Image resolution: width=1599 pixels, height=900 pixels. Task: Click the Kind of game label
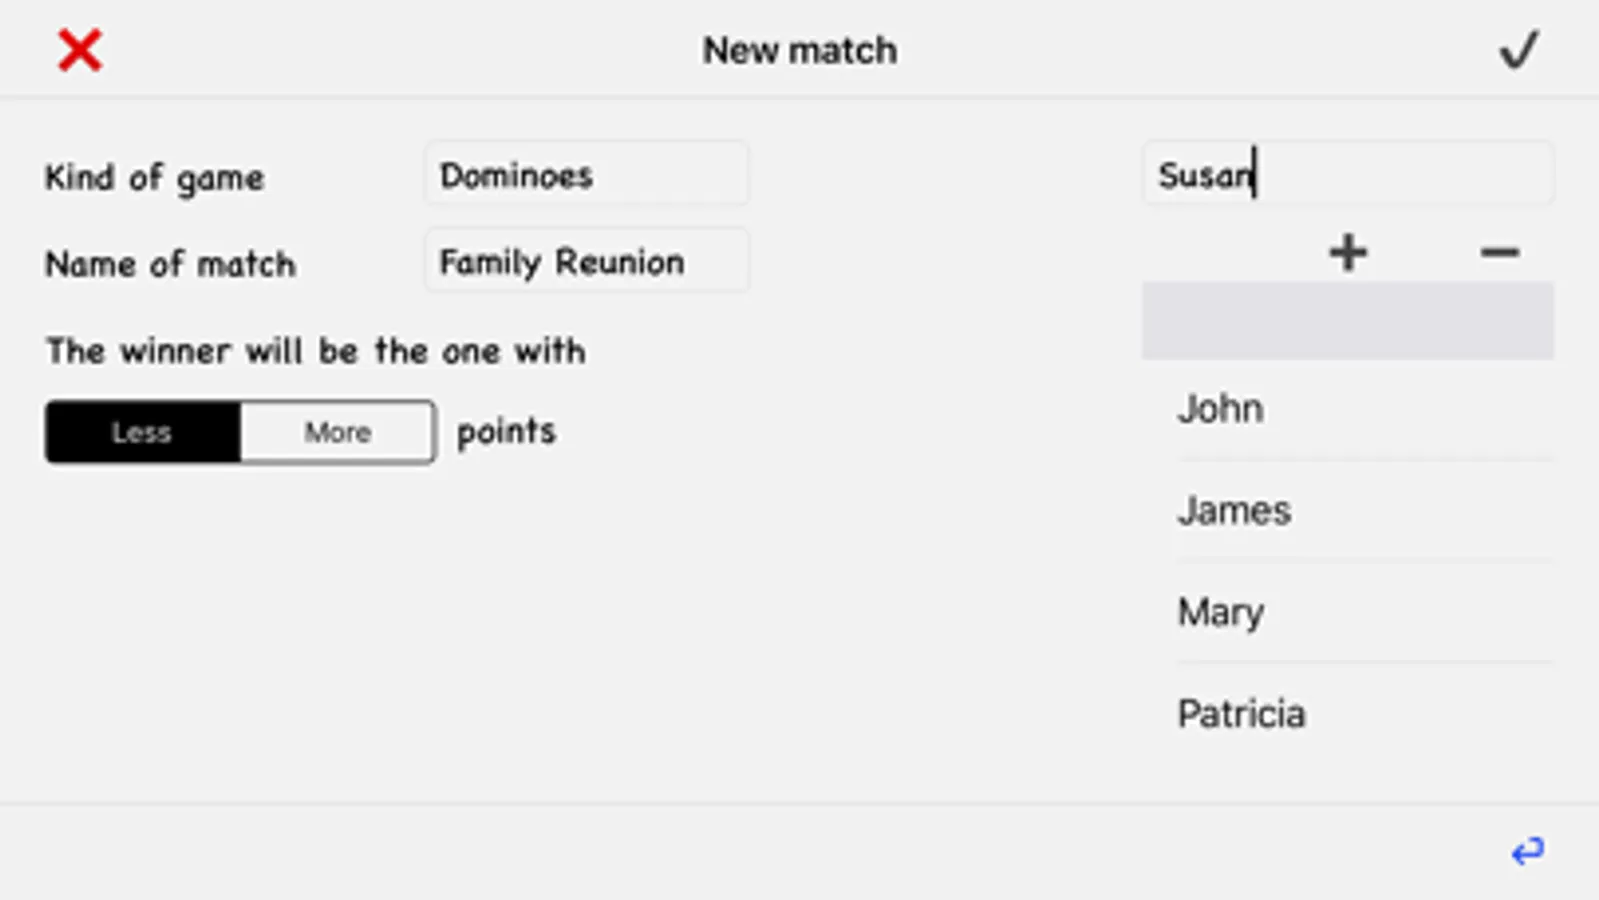[155, 178]
